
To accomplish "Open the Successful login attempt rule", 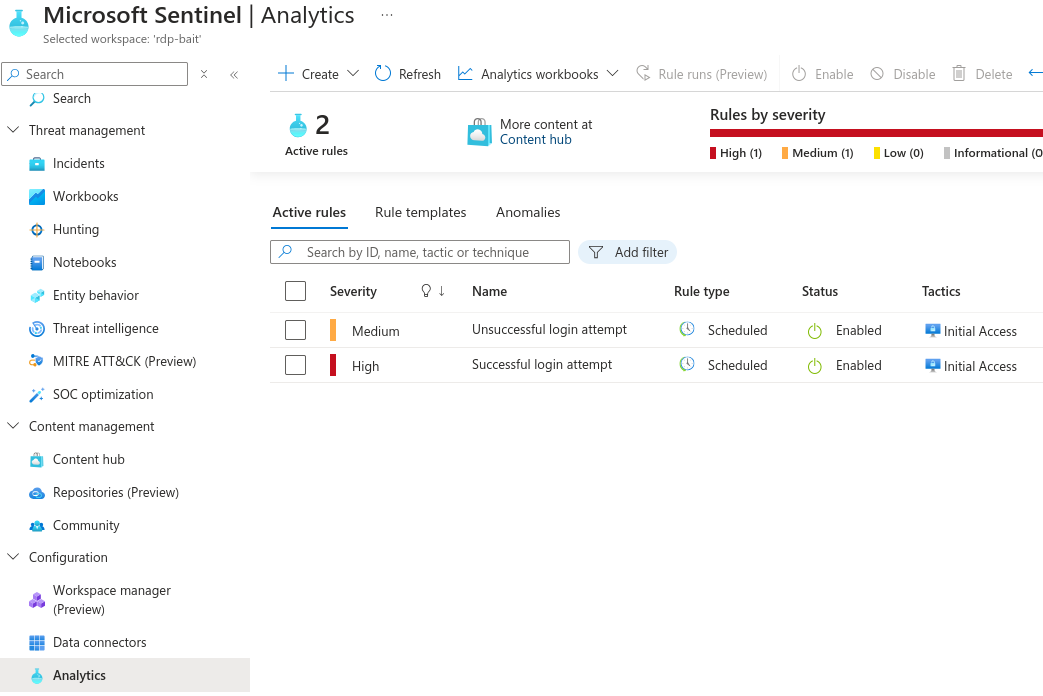I will point(542,365).
